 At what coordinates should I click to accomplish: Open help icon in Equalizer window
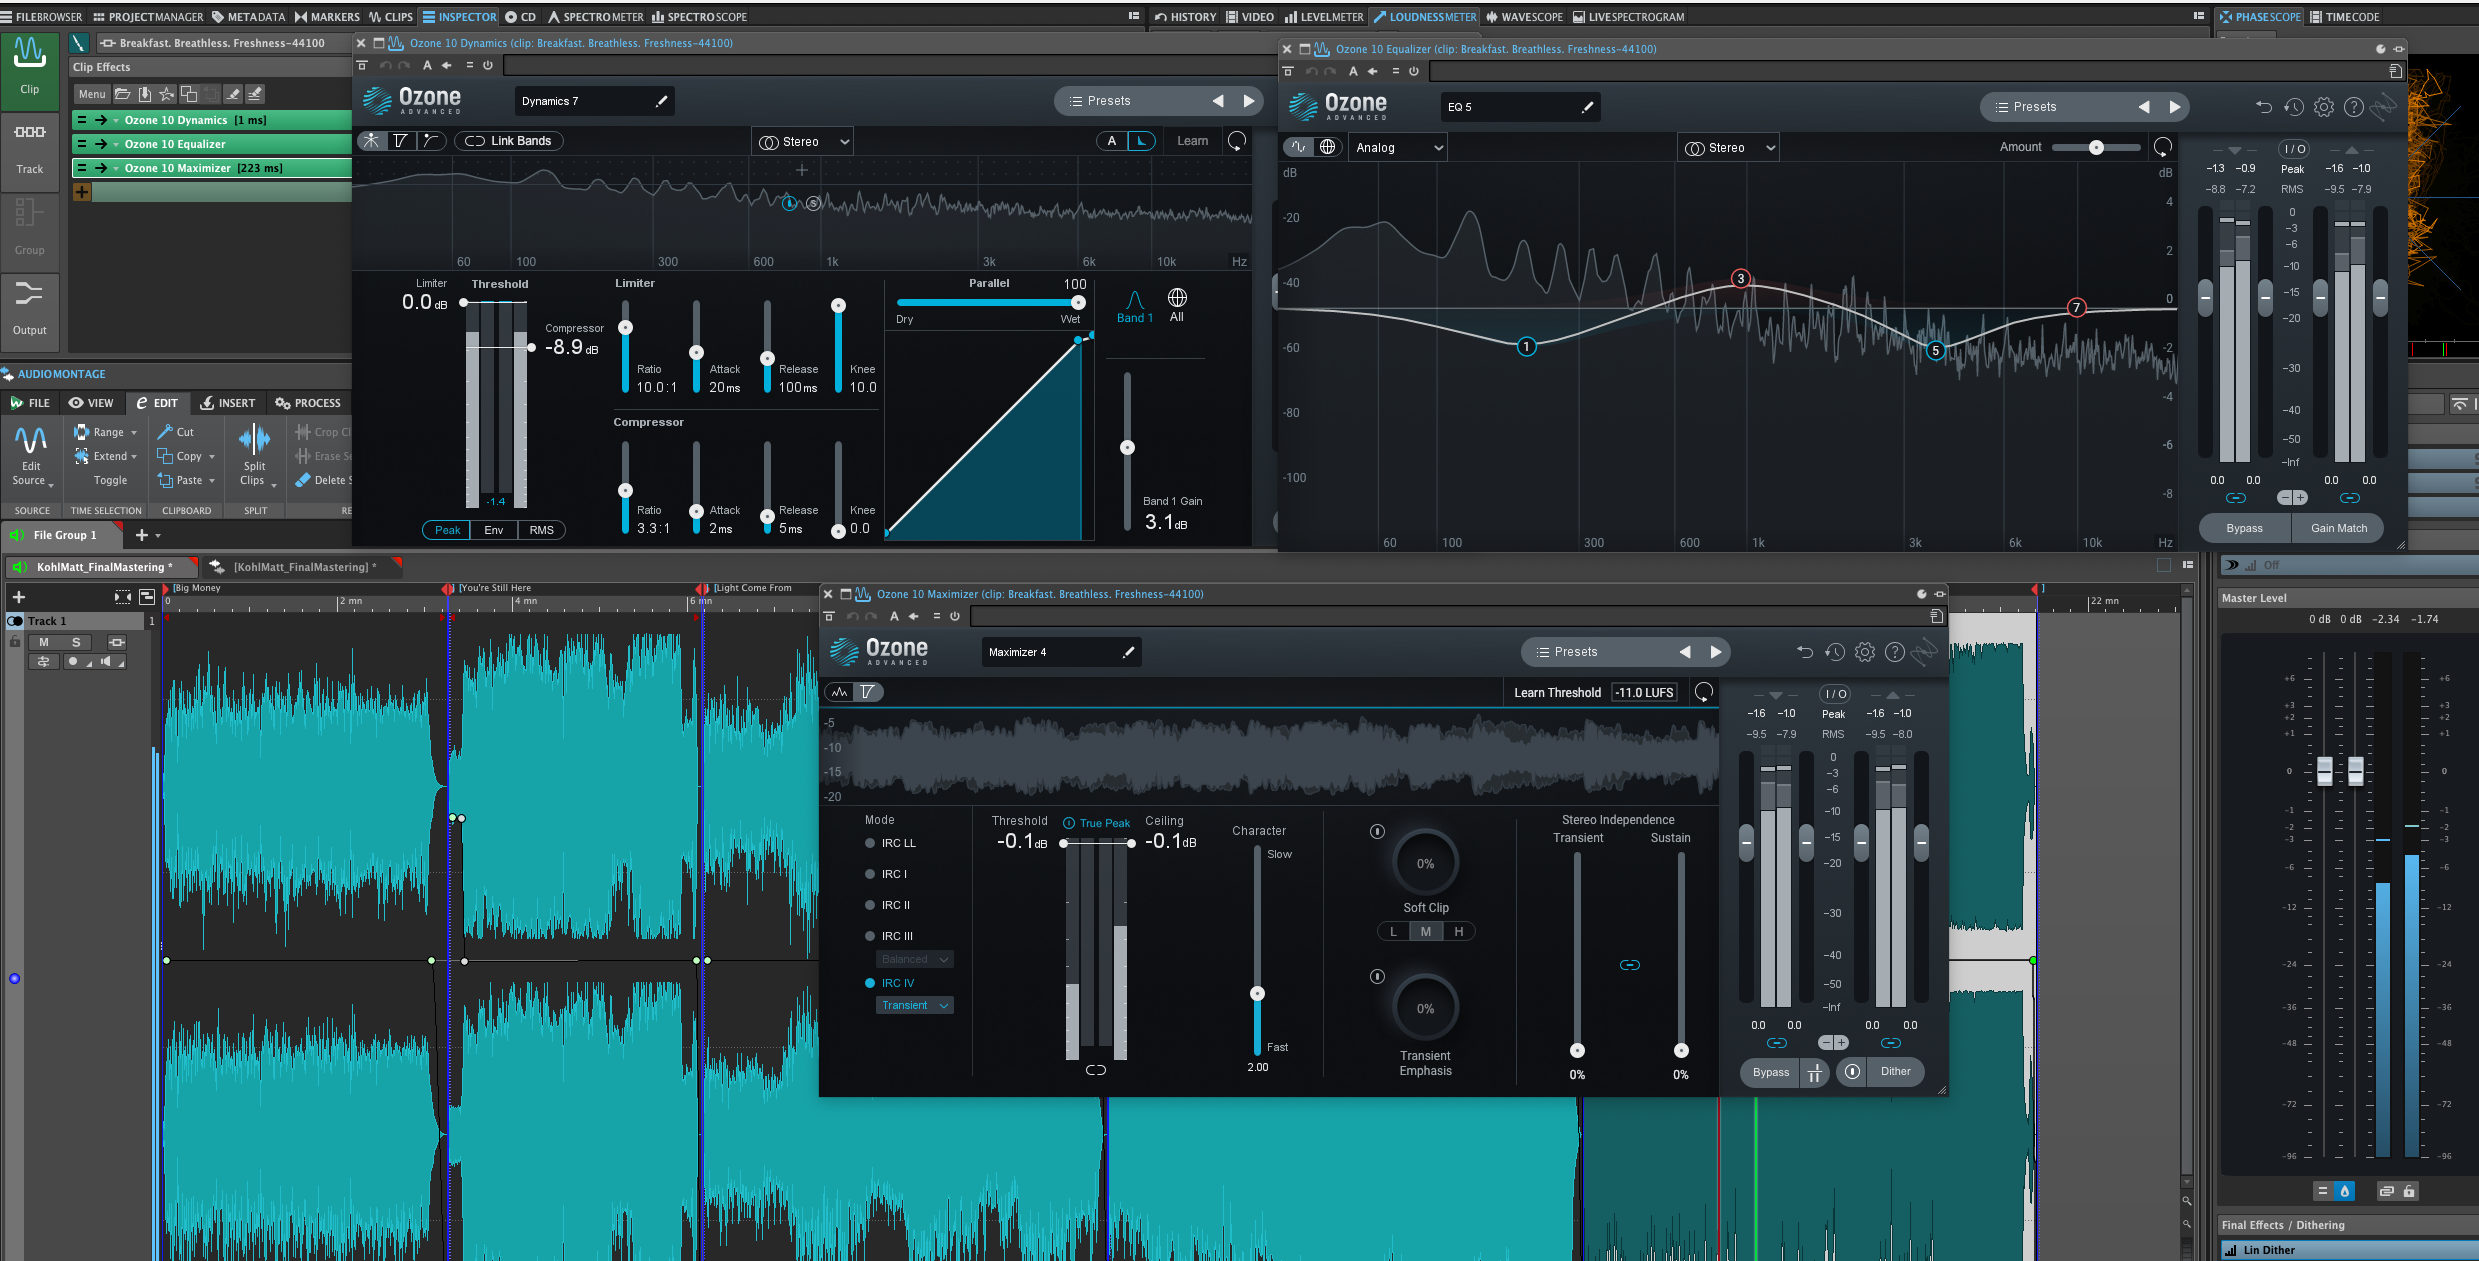[x=2354, y=107]
